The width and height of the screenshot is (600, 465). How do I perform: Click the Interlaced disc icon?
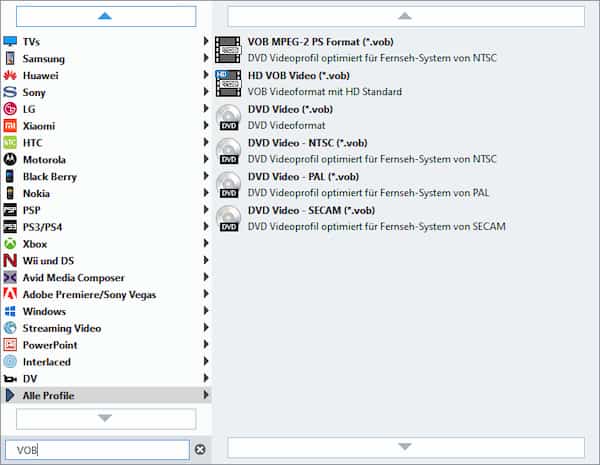pos(10,362)
